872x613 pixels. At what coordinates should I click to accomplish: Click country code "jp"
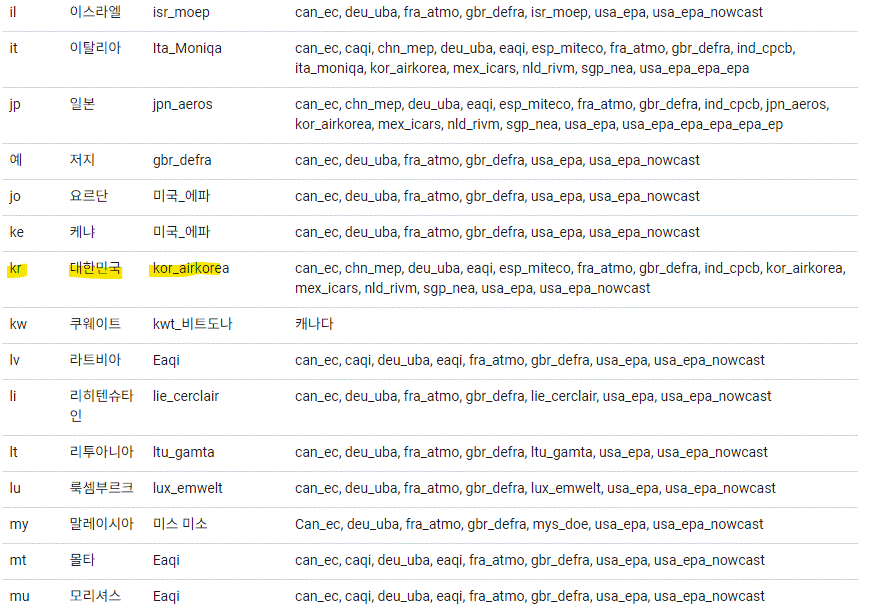click(15, 105)
